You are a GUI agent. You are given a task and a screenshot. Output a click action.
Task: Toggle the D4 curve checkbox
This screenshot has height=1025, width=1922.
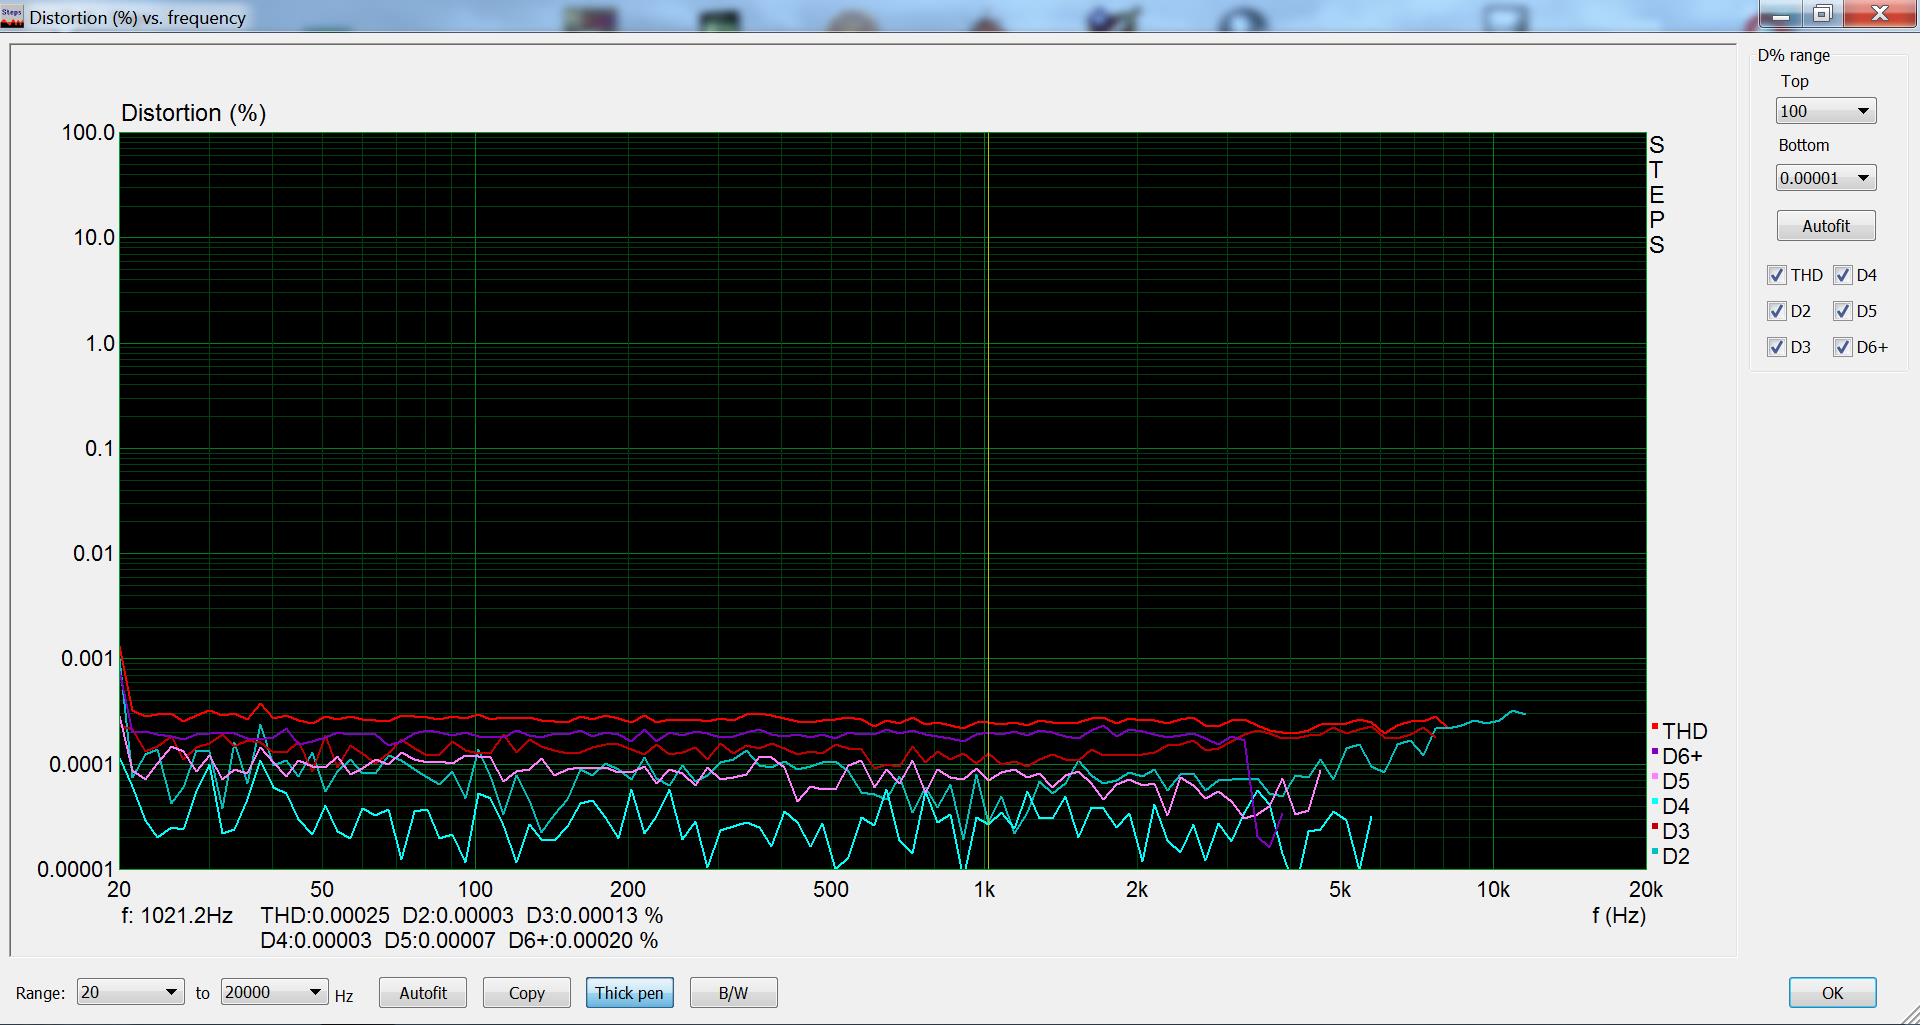(x=1842, y=275)
